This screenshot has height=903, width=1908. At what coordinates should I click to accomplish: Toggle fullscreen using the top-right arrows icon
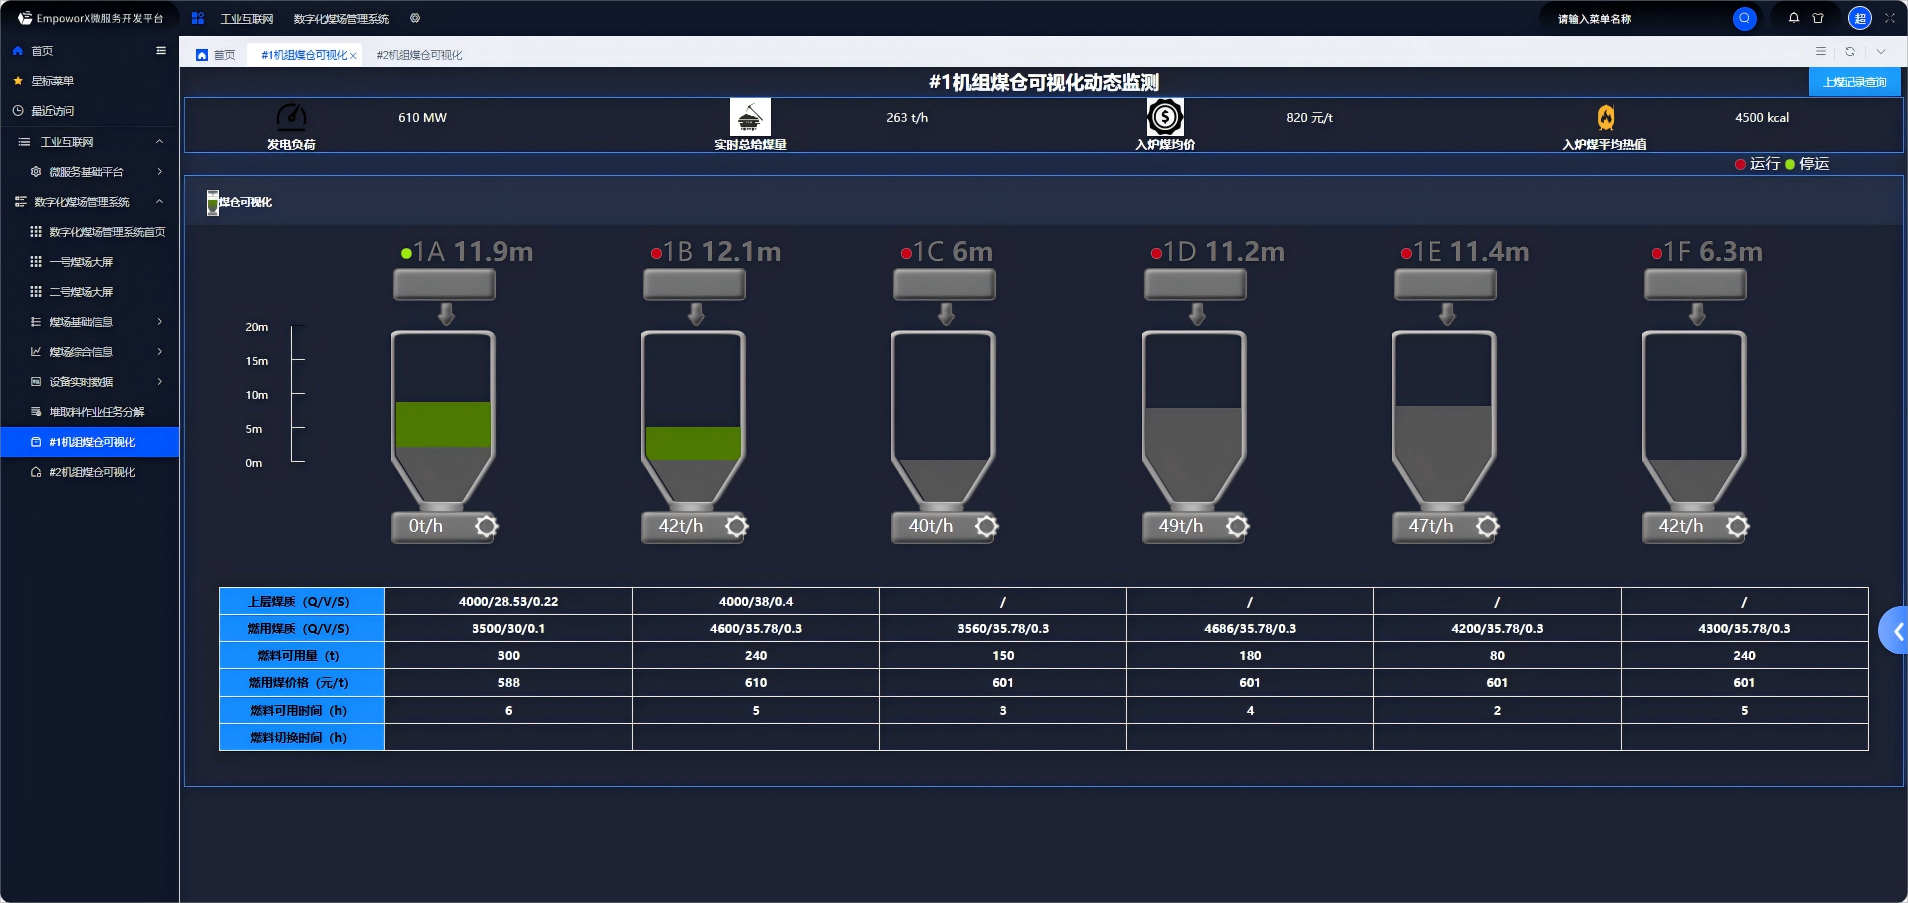click(1889, 18)
